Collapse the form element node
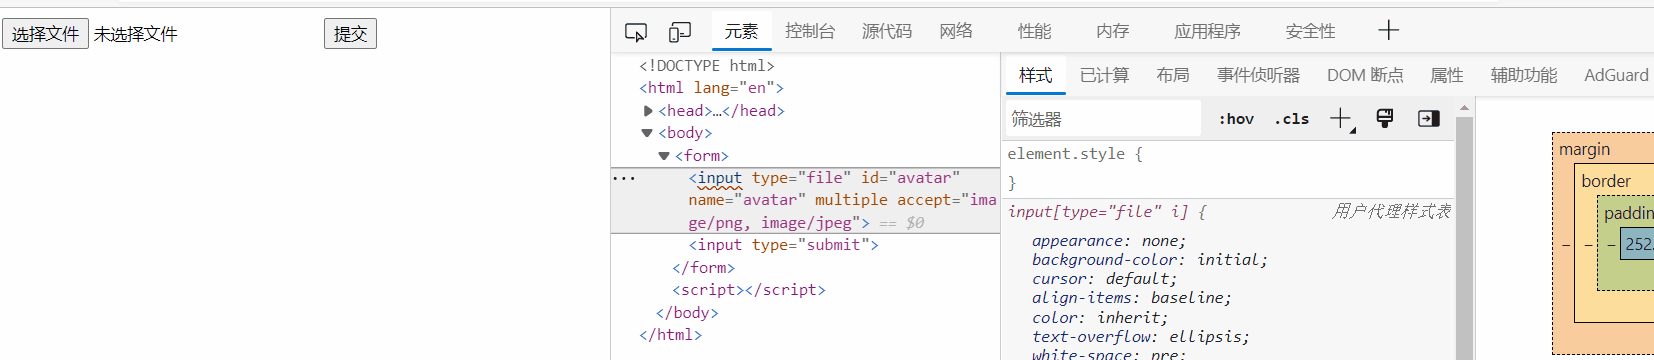This screenshot has width=1654, height=360. click(x=664, y=156)
